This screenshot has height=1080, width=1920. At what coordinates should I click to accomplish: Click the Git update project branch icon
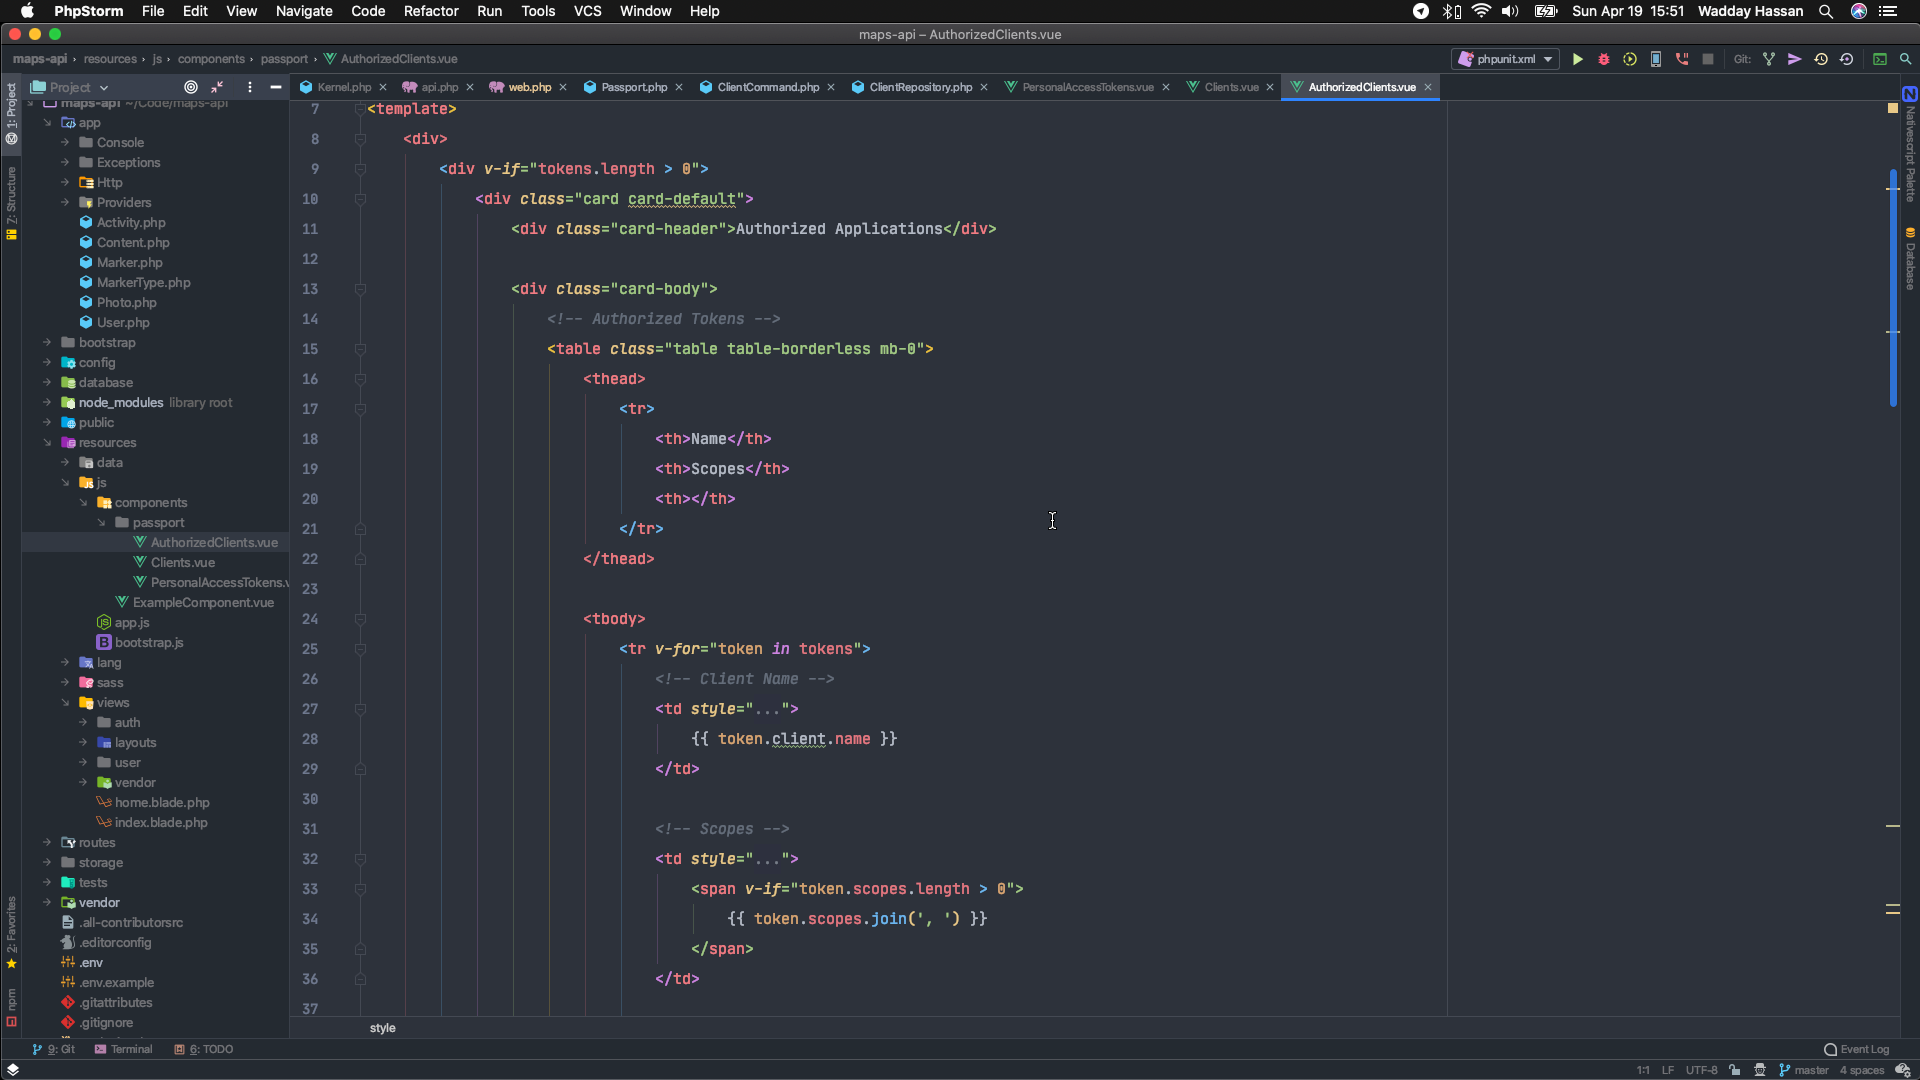pyautogui.click(x=1769, y=60)
